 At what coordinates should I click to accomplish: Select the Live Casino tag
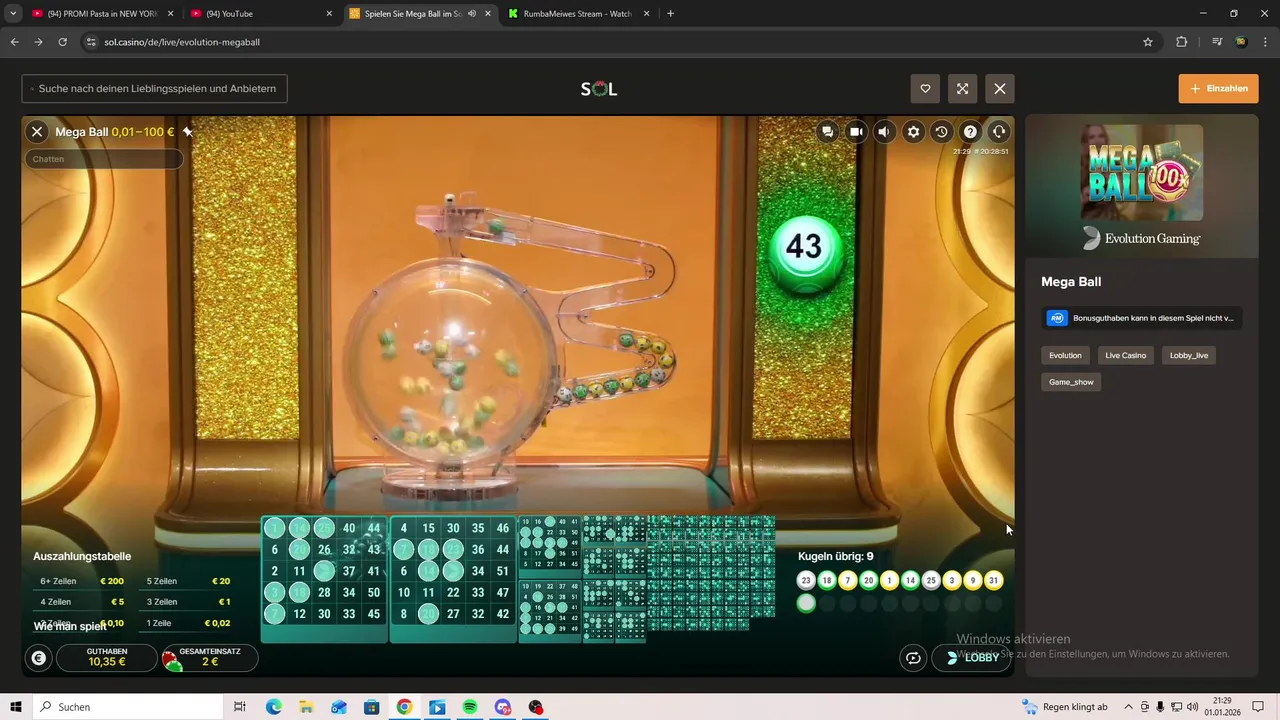click(x=1125, y=355)
